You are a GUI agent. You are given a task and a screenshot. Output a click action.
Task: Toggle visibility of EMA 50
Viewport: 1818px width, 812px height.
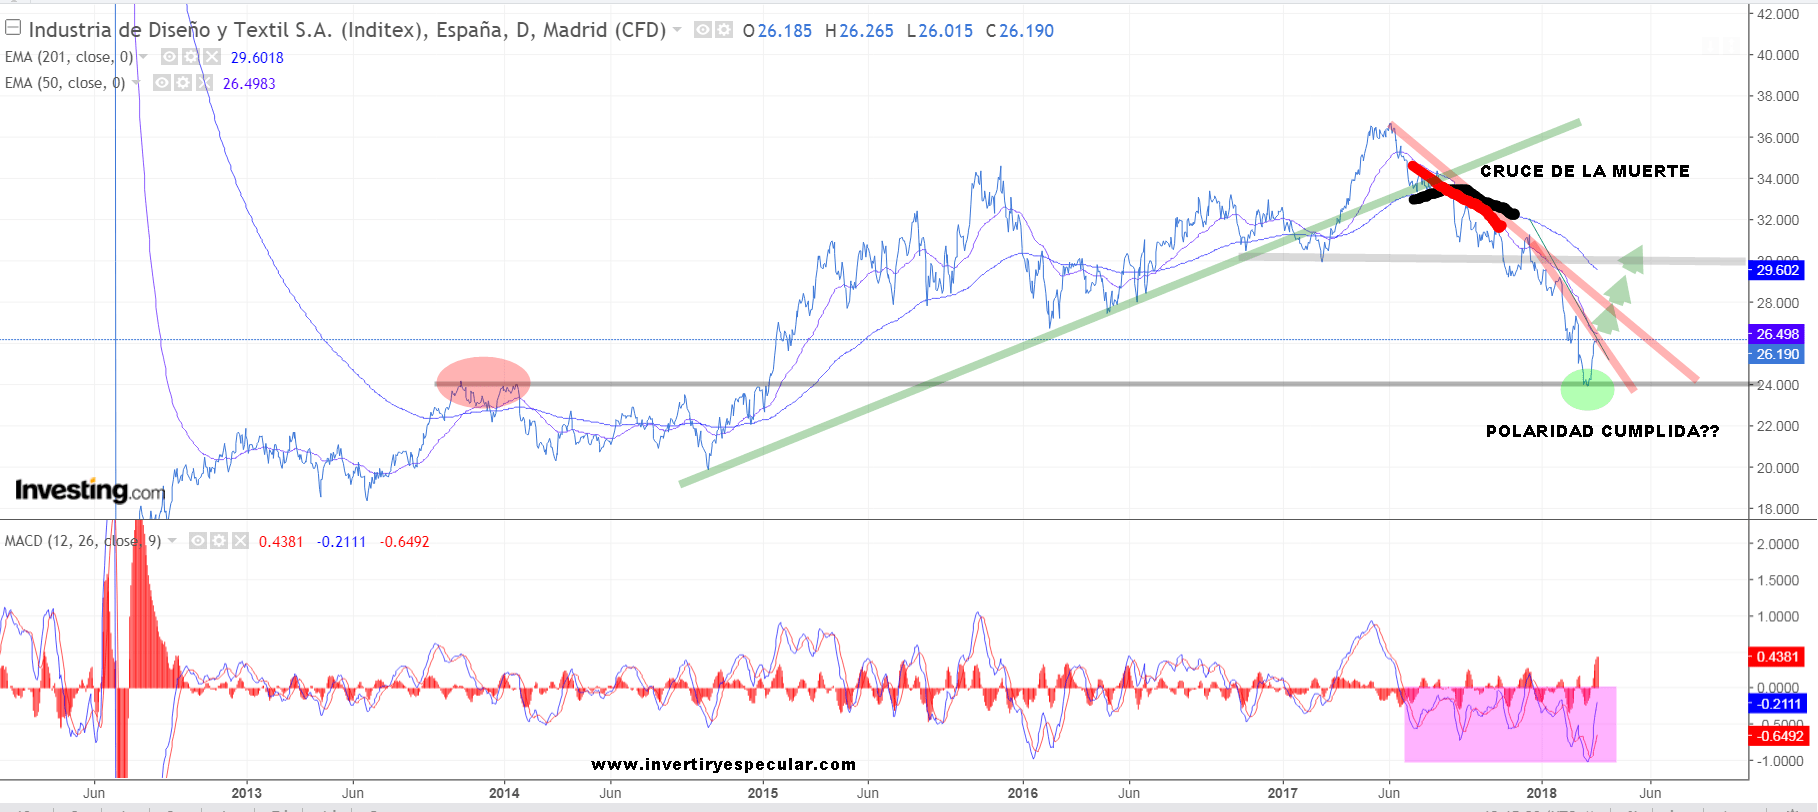(x=162, y=83)
